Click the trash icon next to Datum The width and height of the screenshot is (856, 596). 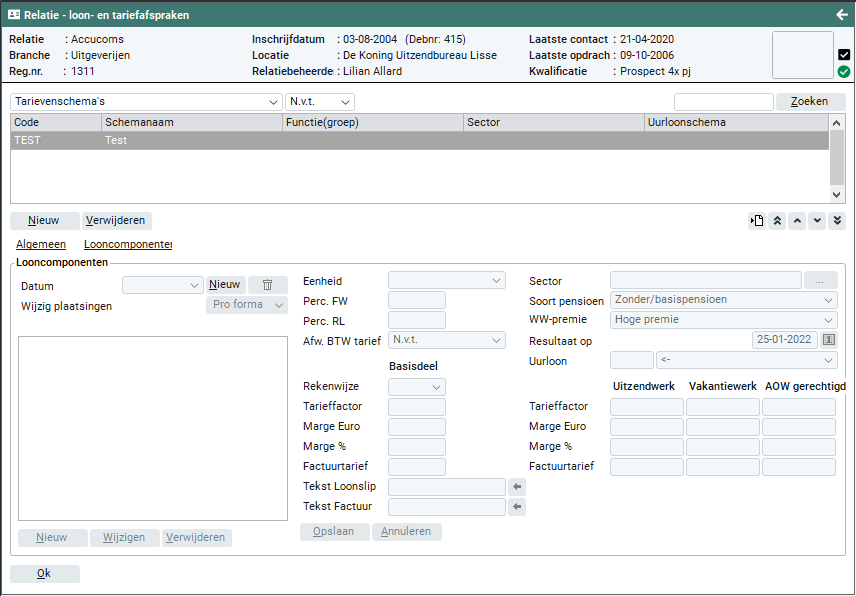point(267,285)
